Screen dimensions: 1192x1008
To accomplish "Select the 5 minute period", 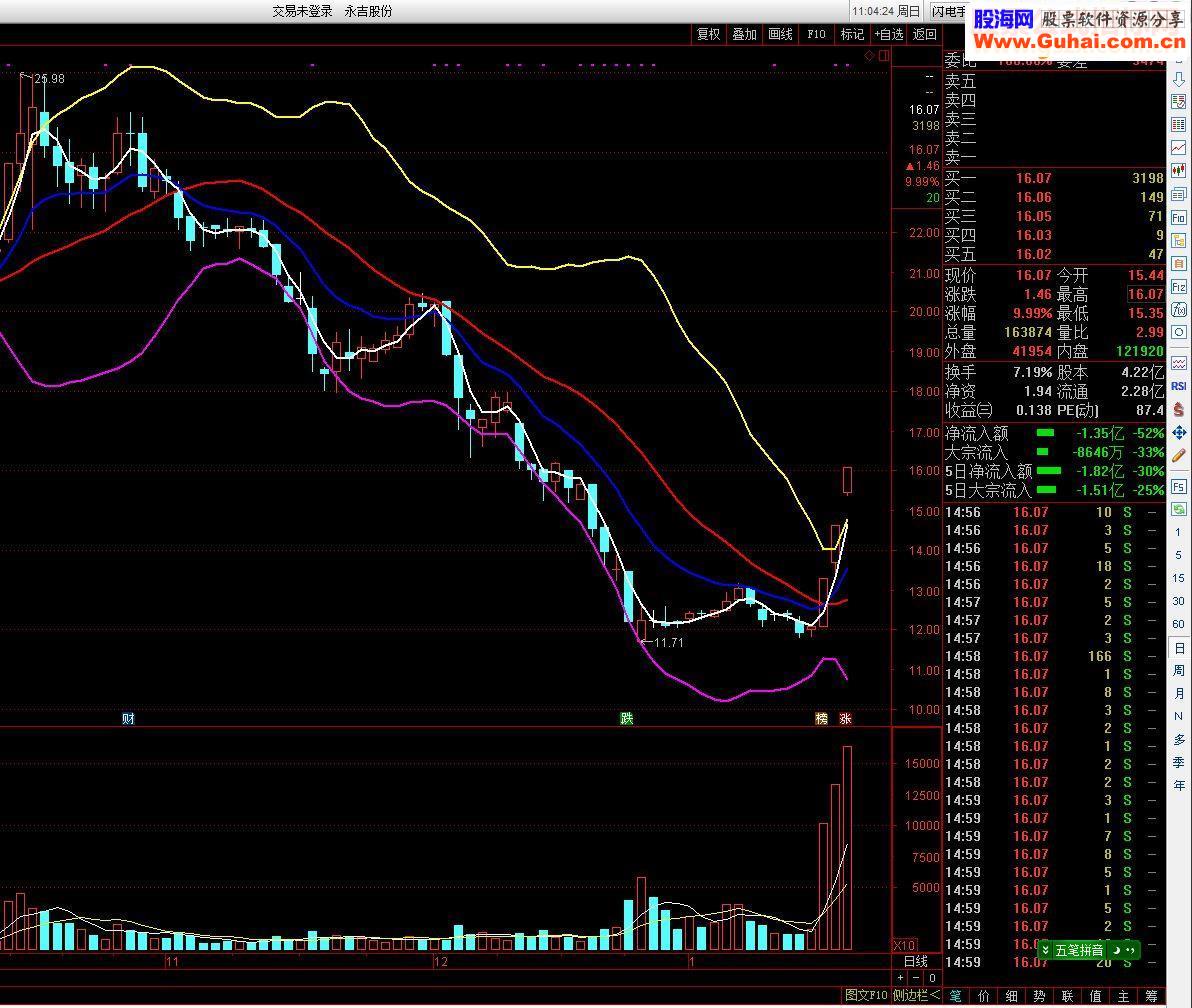I will tap(1178, 555).
